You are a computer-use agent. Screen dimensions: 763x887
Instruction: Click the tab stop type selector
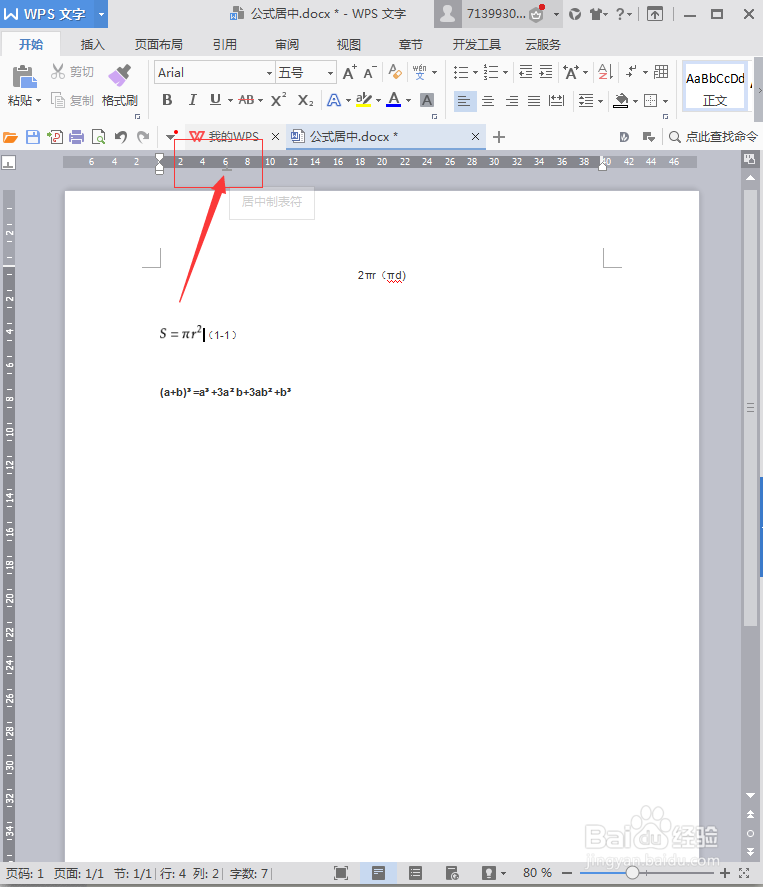(8, 163)
